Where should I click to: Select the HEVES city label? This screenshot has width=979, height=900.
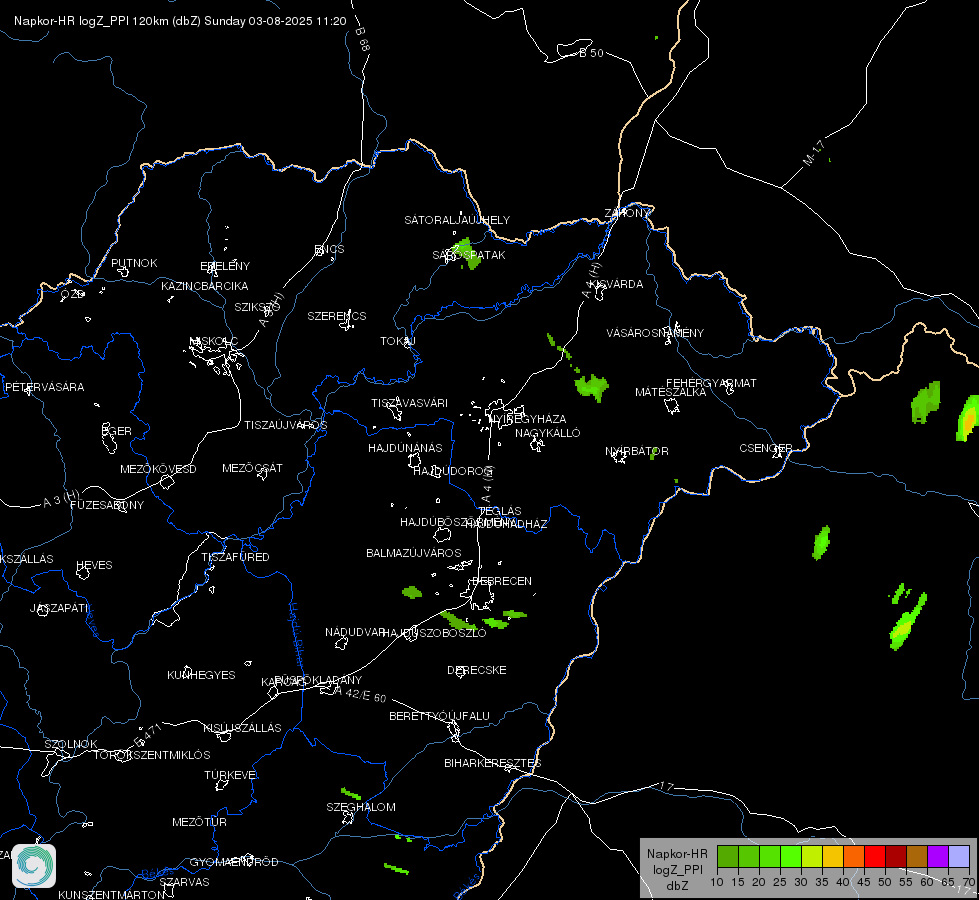[x=94, y=565]
